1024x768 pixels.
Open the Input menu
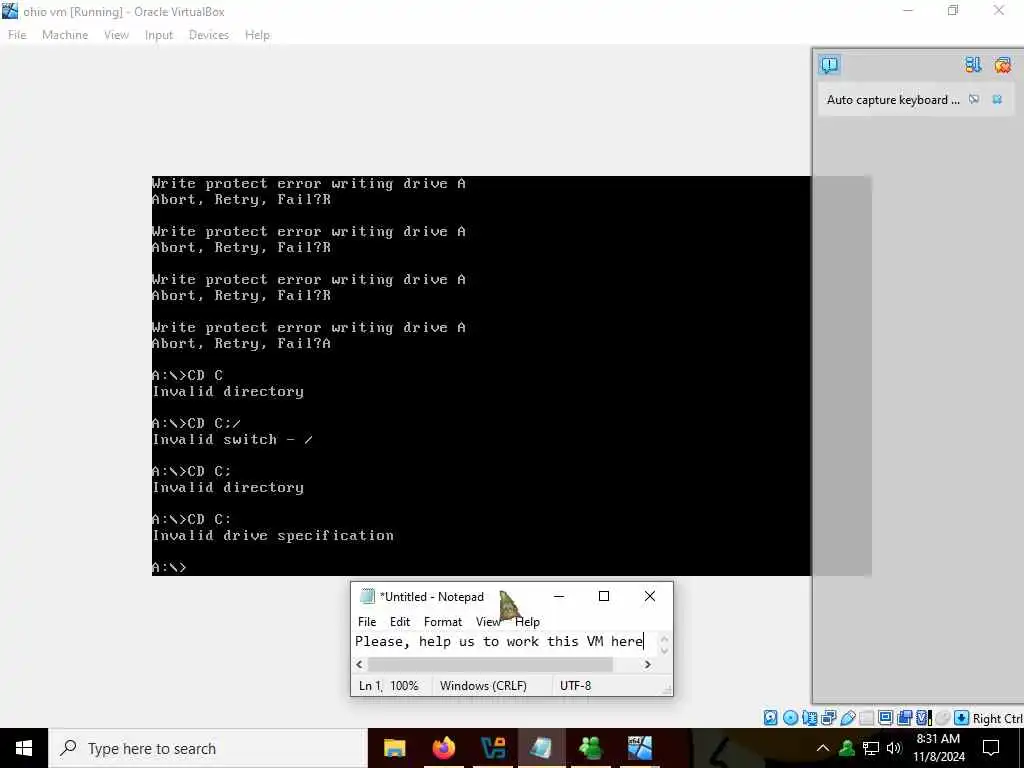coord(159,35)
